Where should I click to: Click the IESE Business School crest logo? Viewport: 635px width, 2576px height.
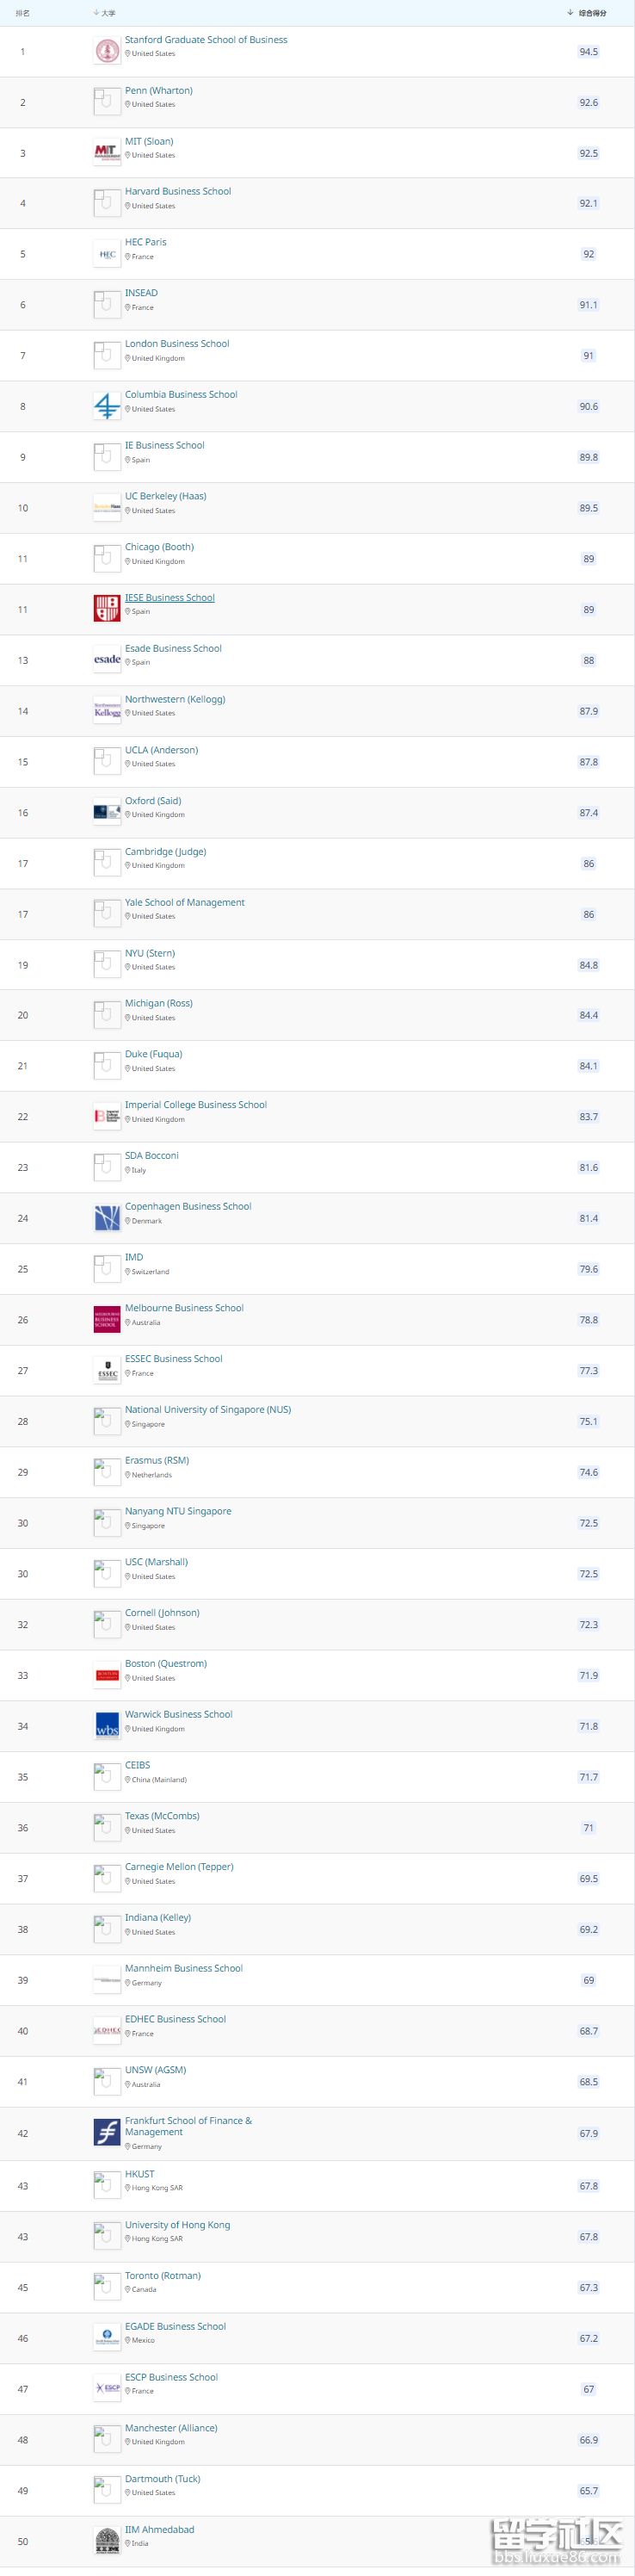[106, 608]
